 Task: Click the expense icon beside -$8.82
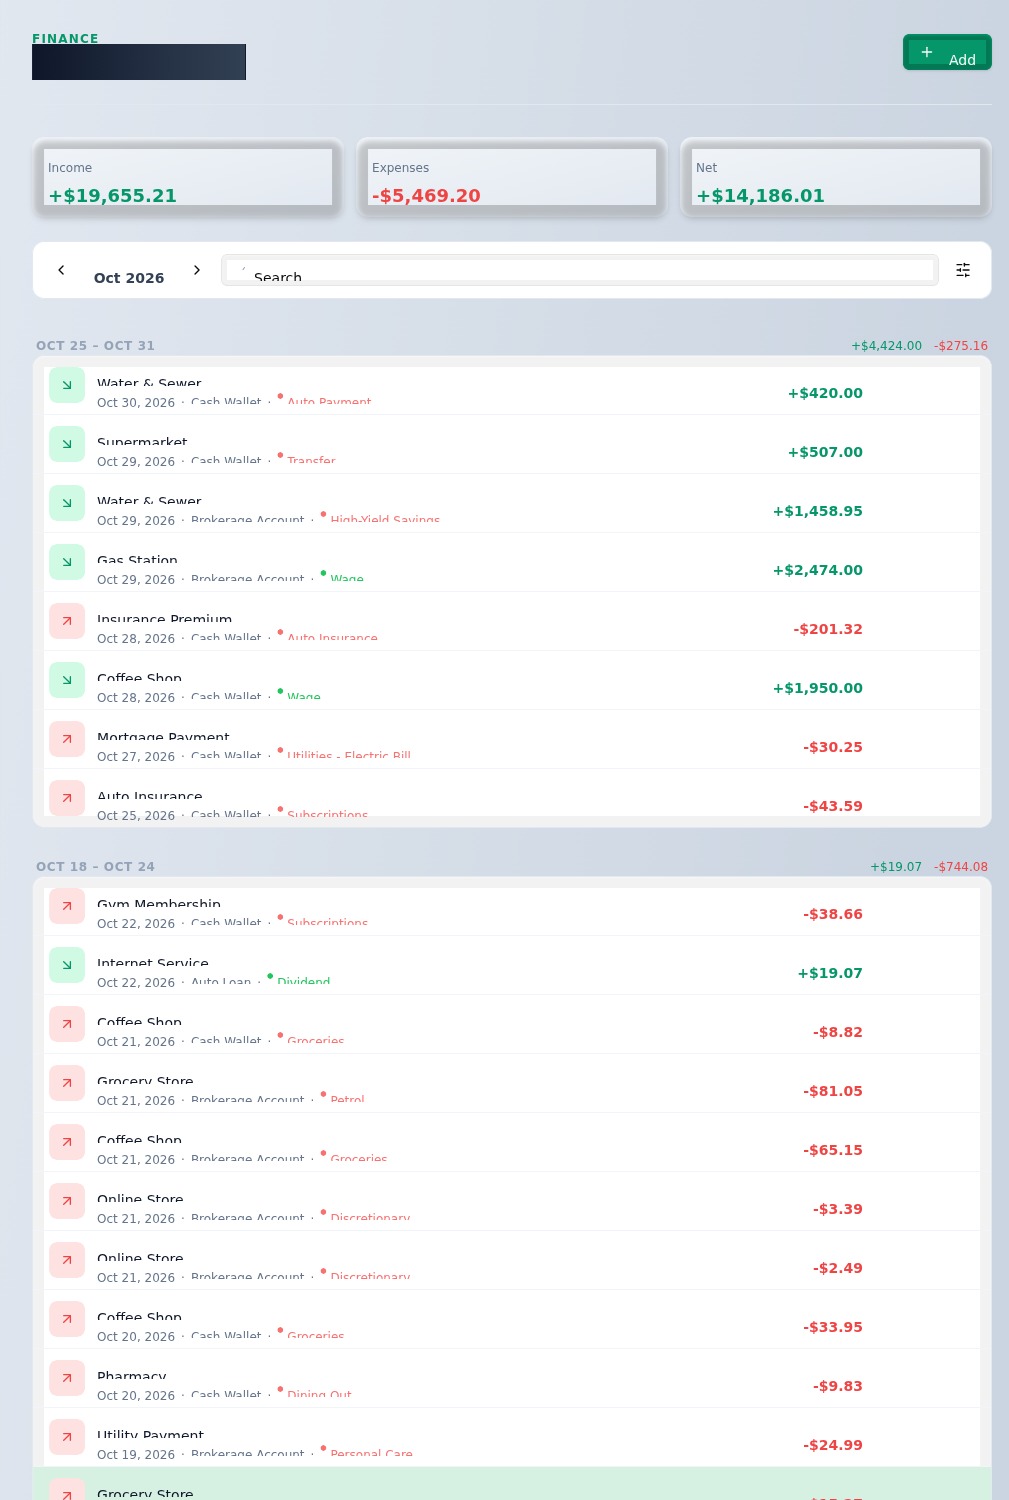tap(67, 1024)
